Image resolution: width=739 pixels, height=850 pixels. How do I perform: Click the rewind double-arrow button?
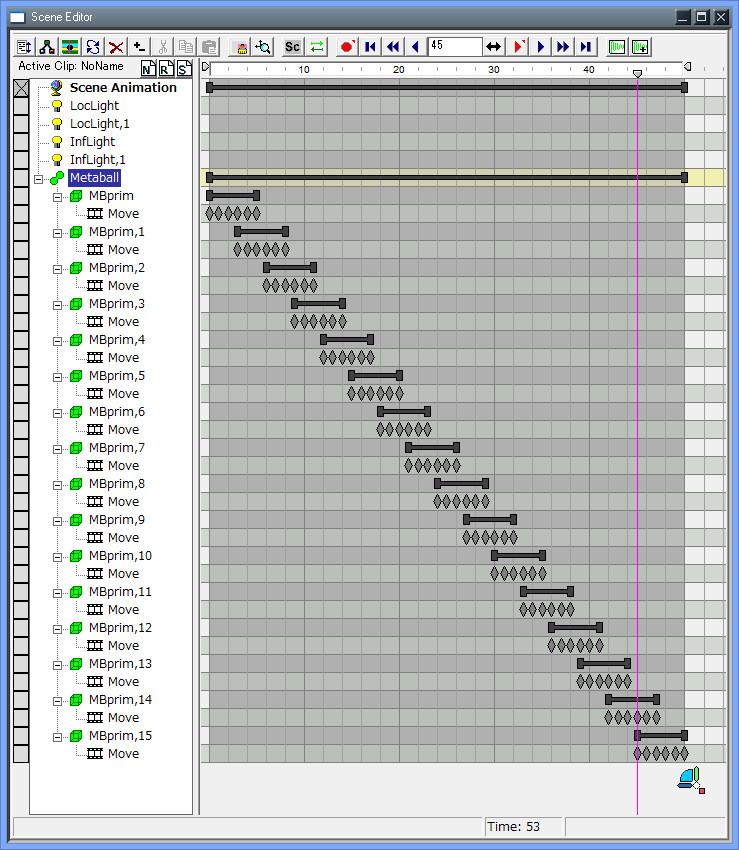coord(393,47)
